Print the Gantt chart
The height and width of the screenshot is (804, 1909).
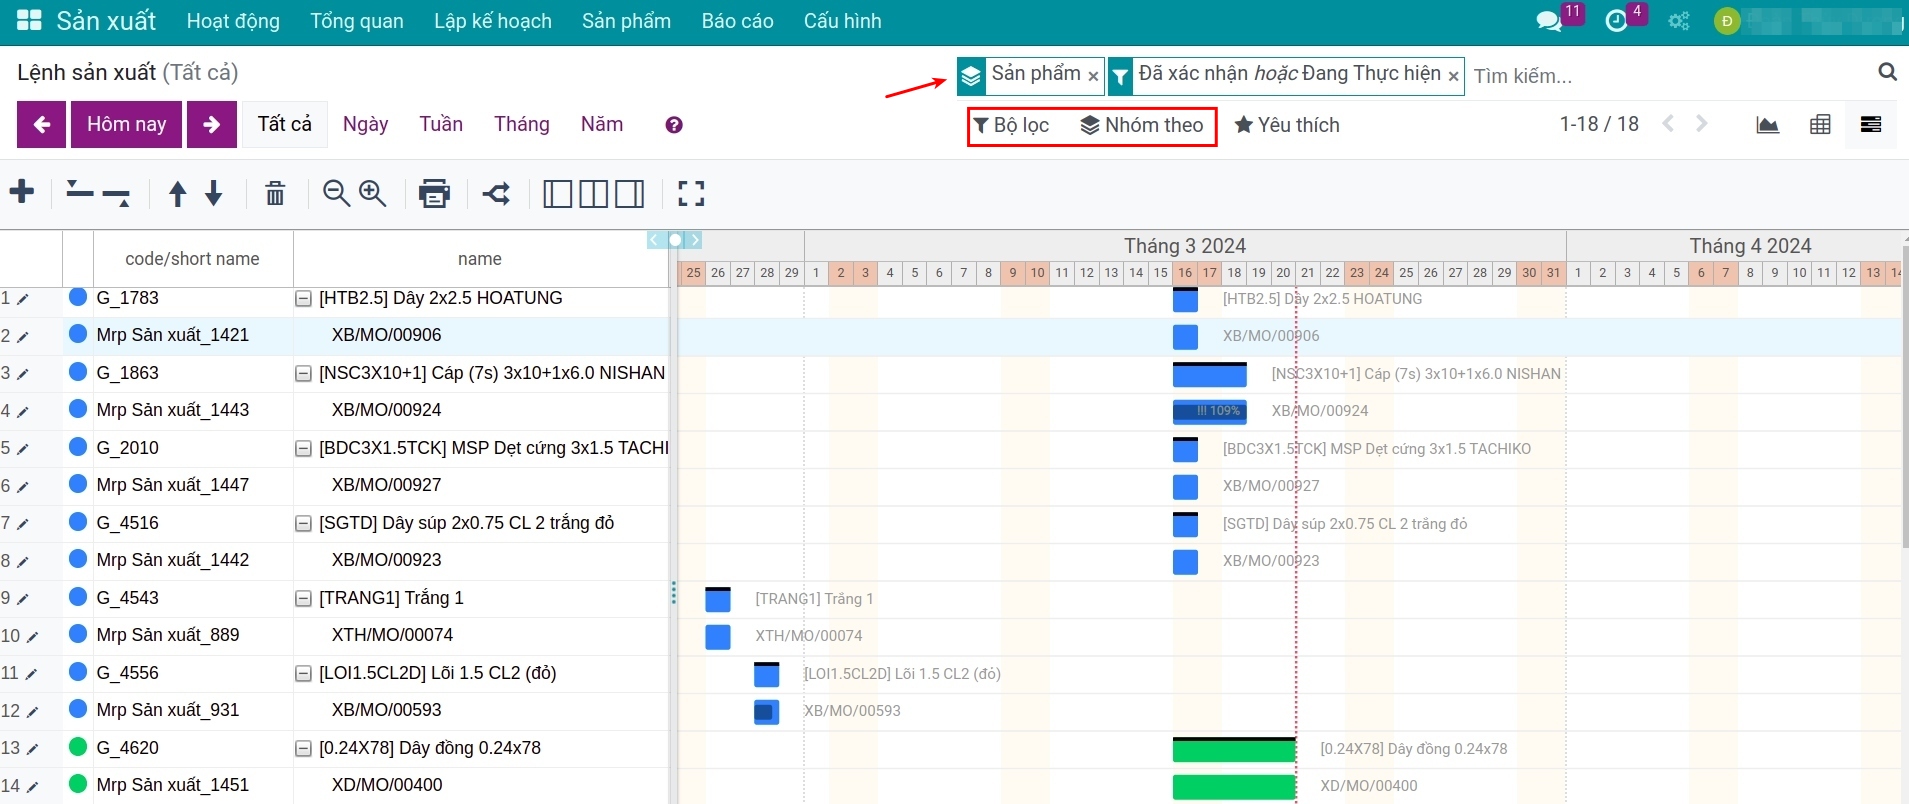point(434,193)
